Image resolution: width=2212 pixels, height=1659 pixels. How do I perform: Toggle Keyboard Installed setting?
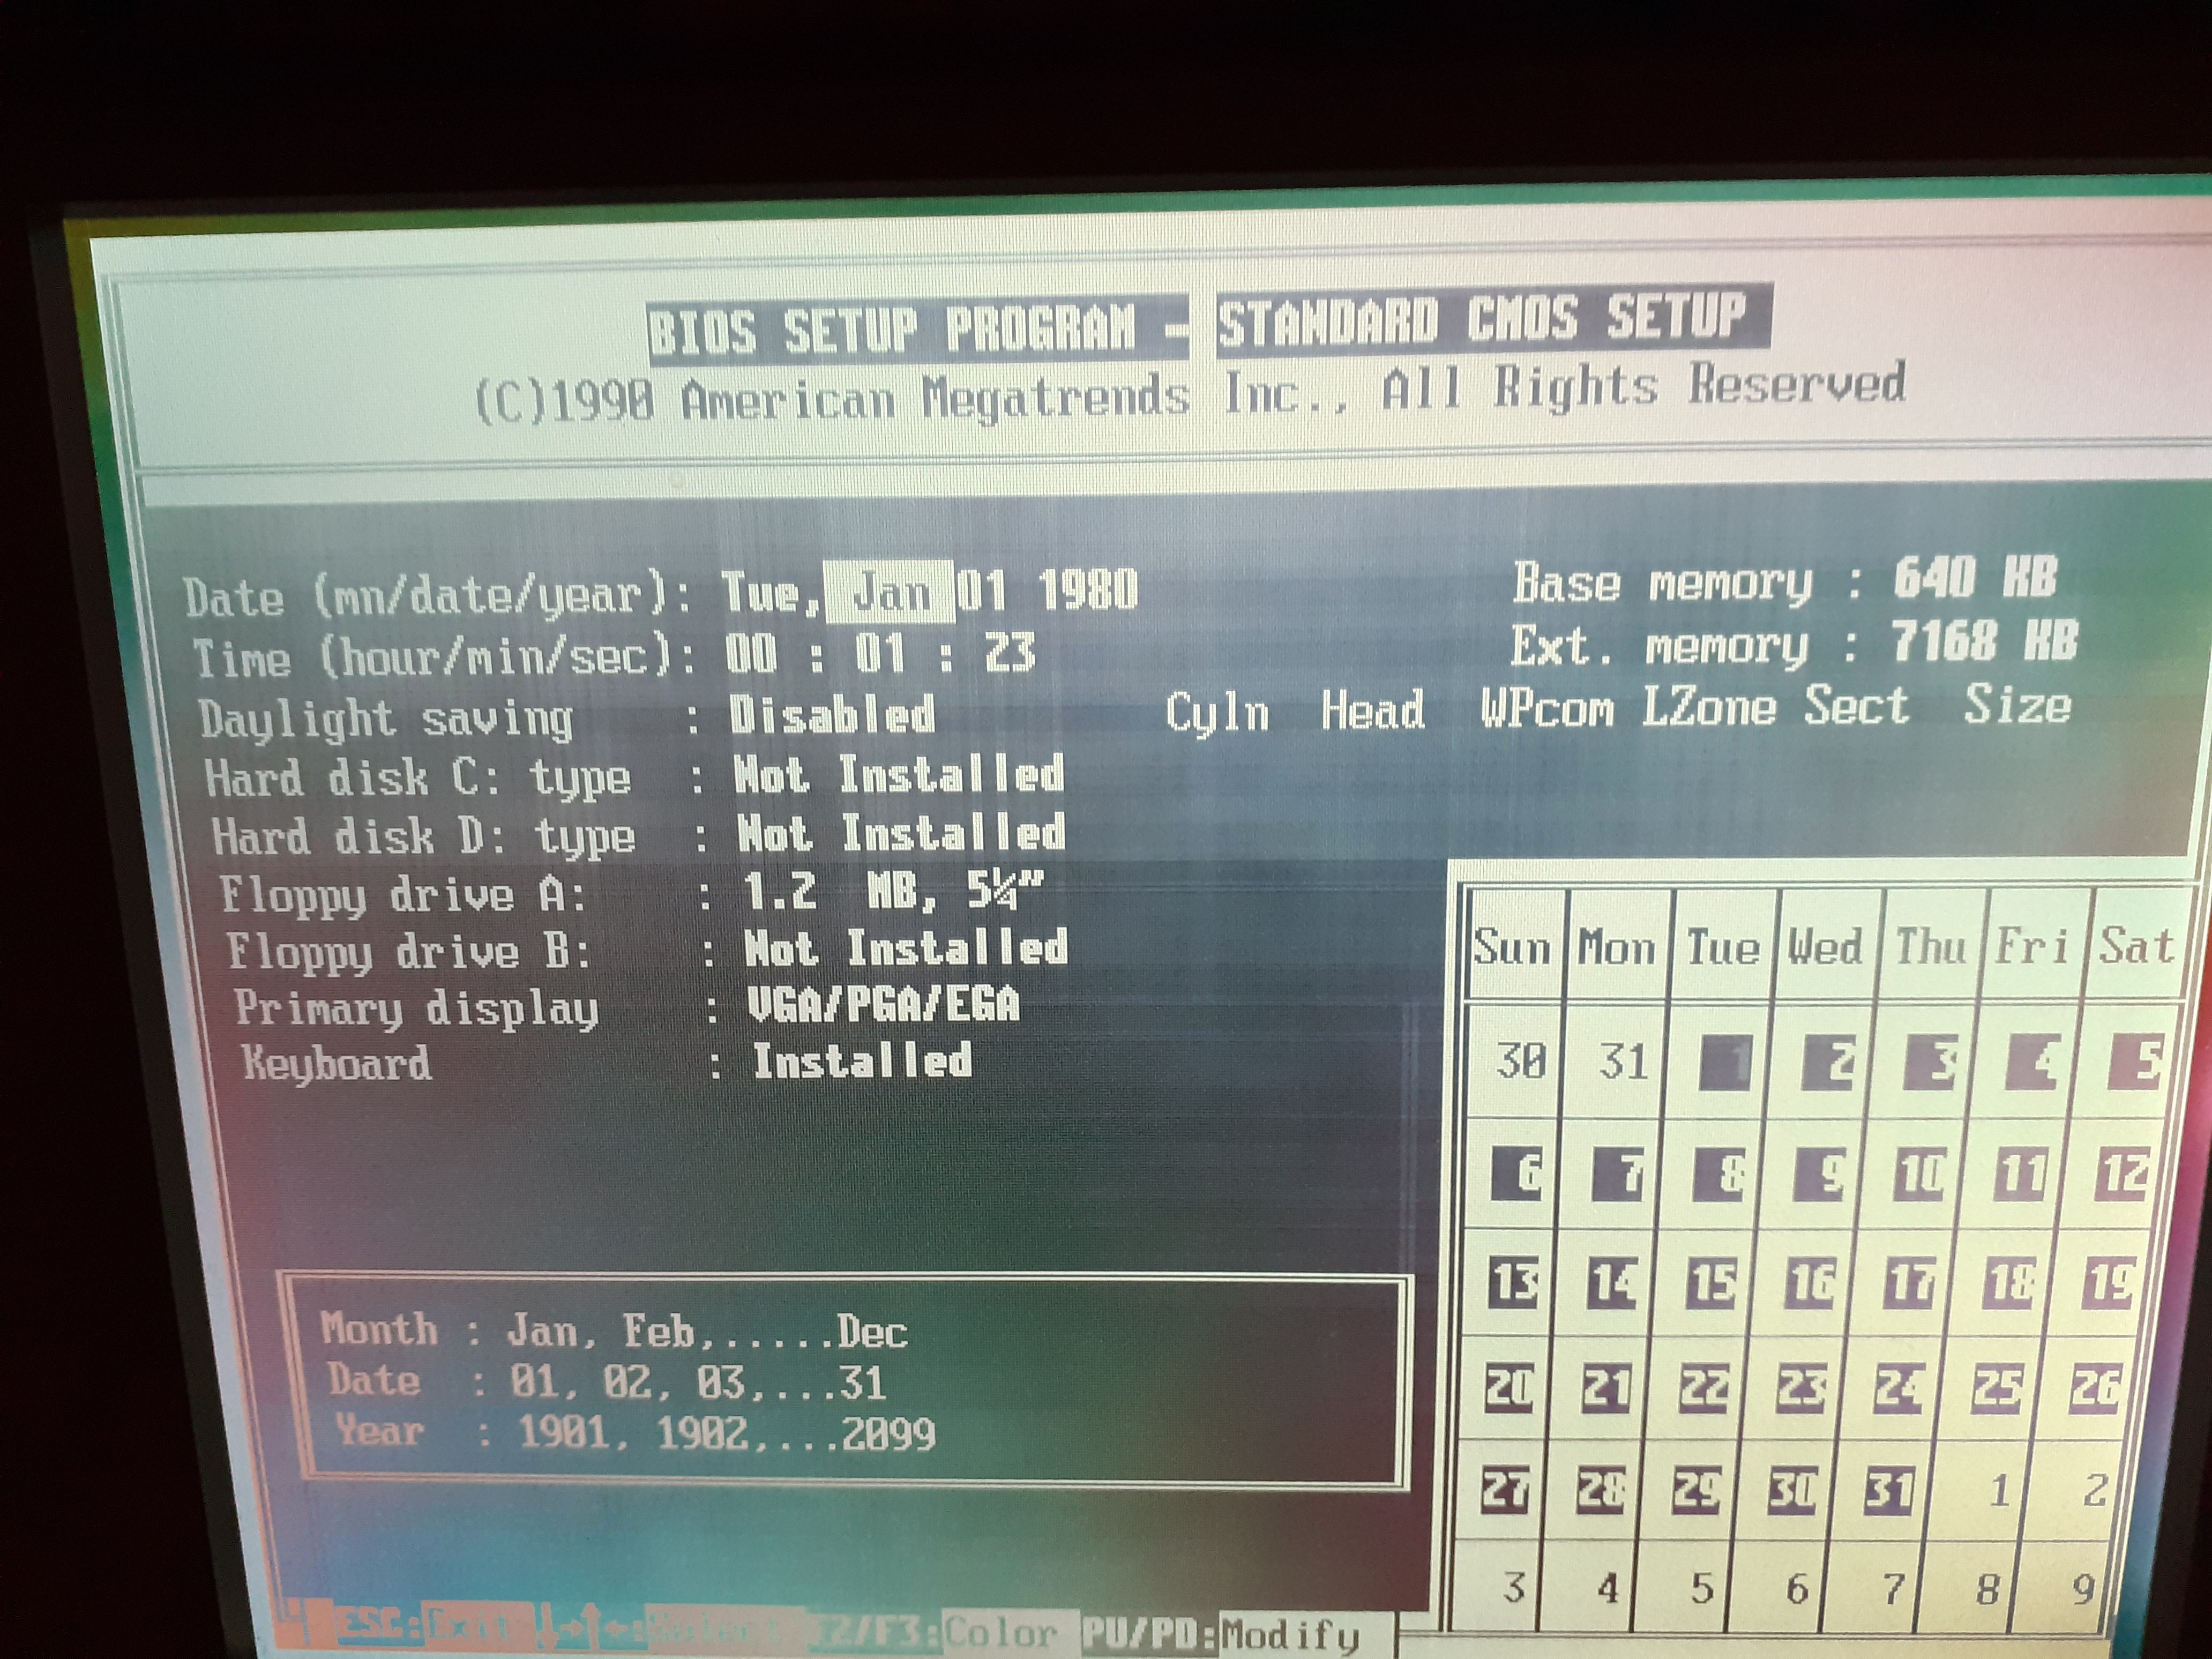(862, 1061)
